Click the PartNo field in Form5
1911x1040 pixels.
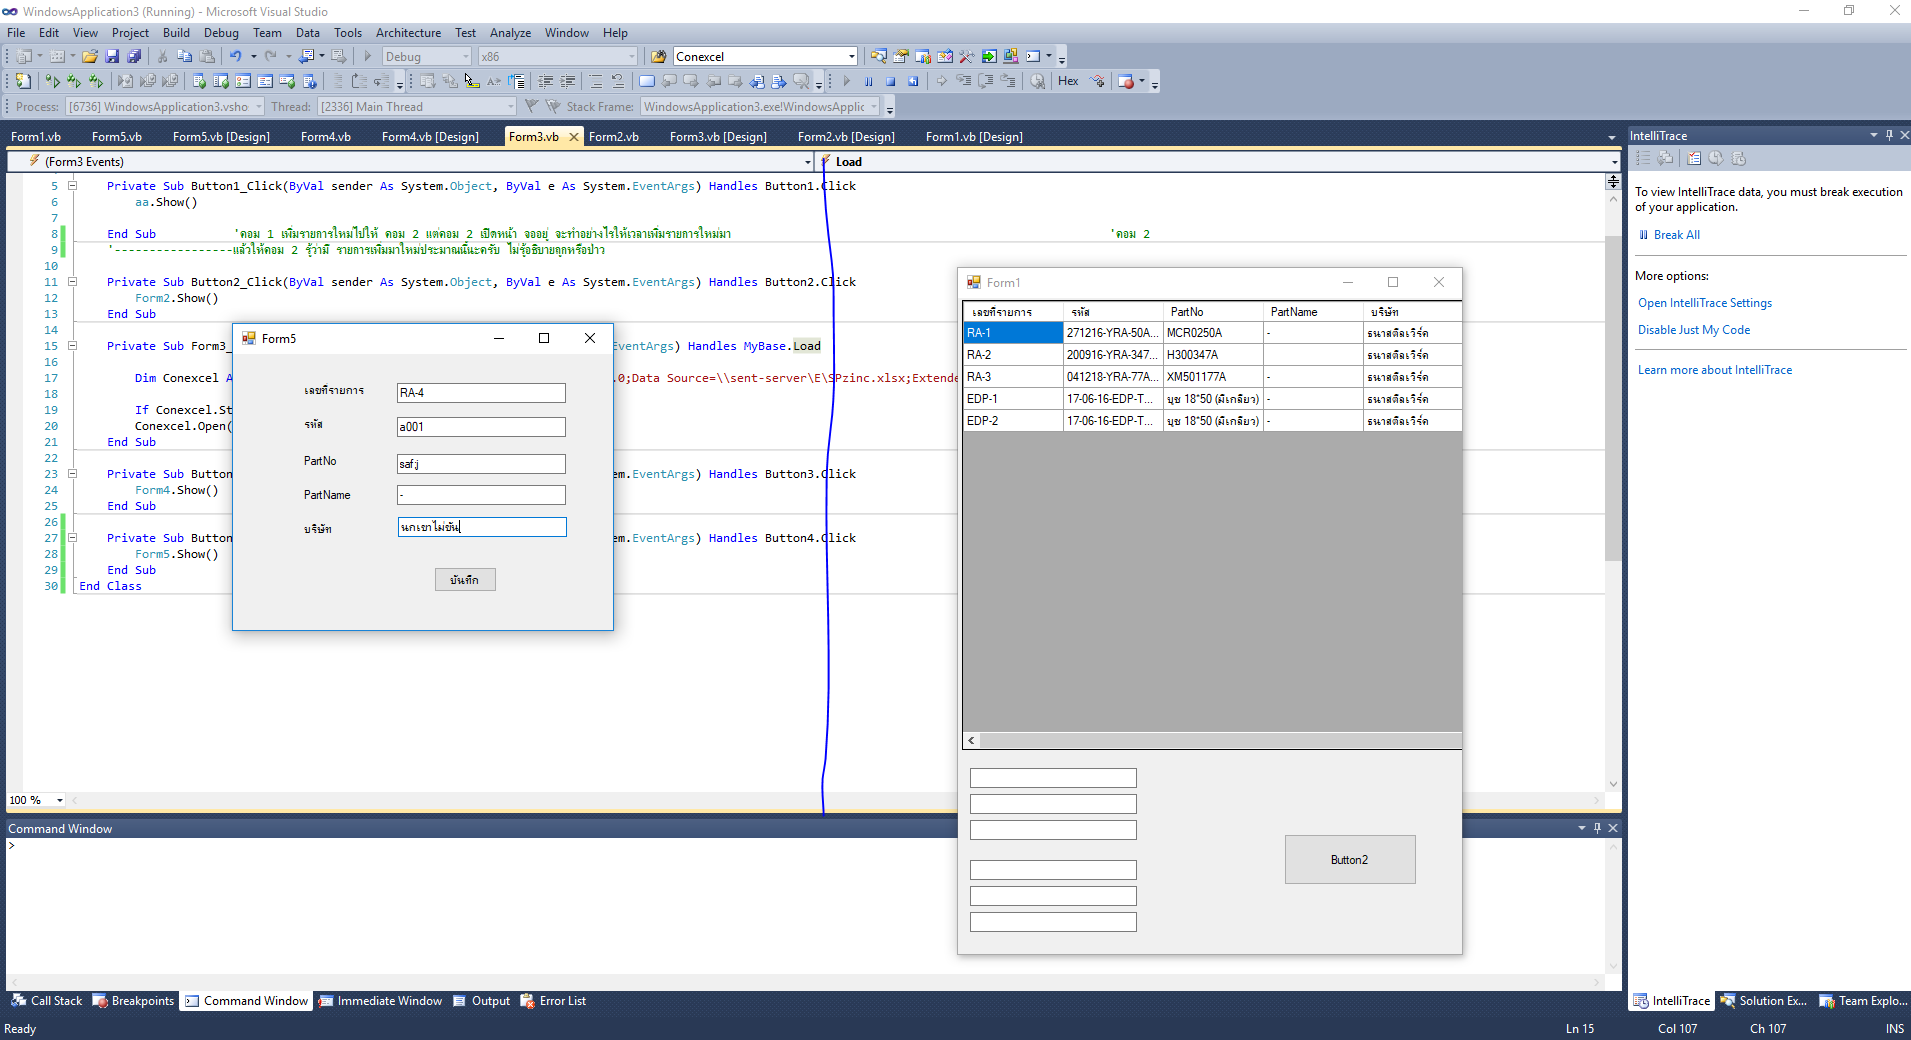481,464
